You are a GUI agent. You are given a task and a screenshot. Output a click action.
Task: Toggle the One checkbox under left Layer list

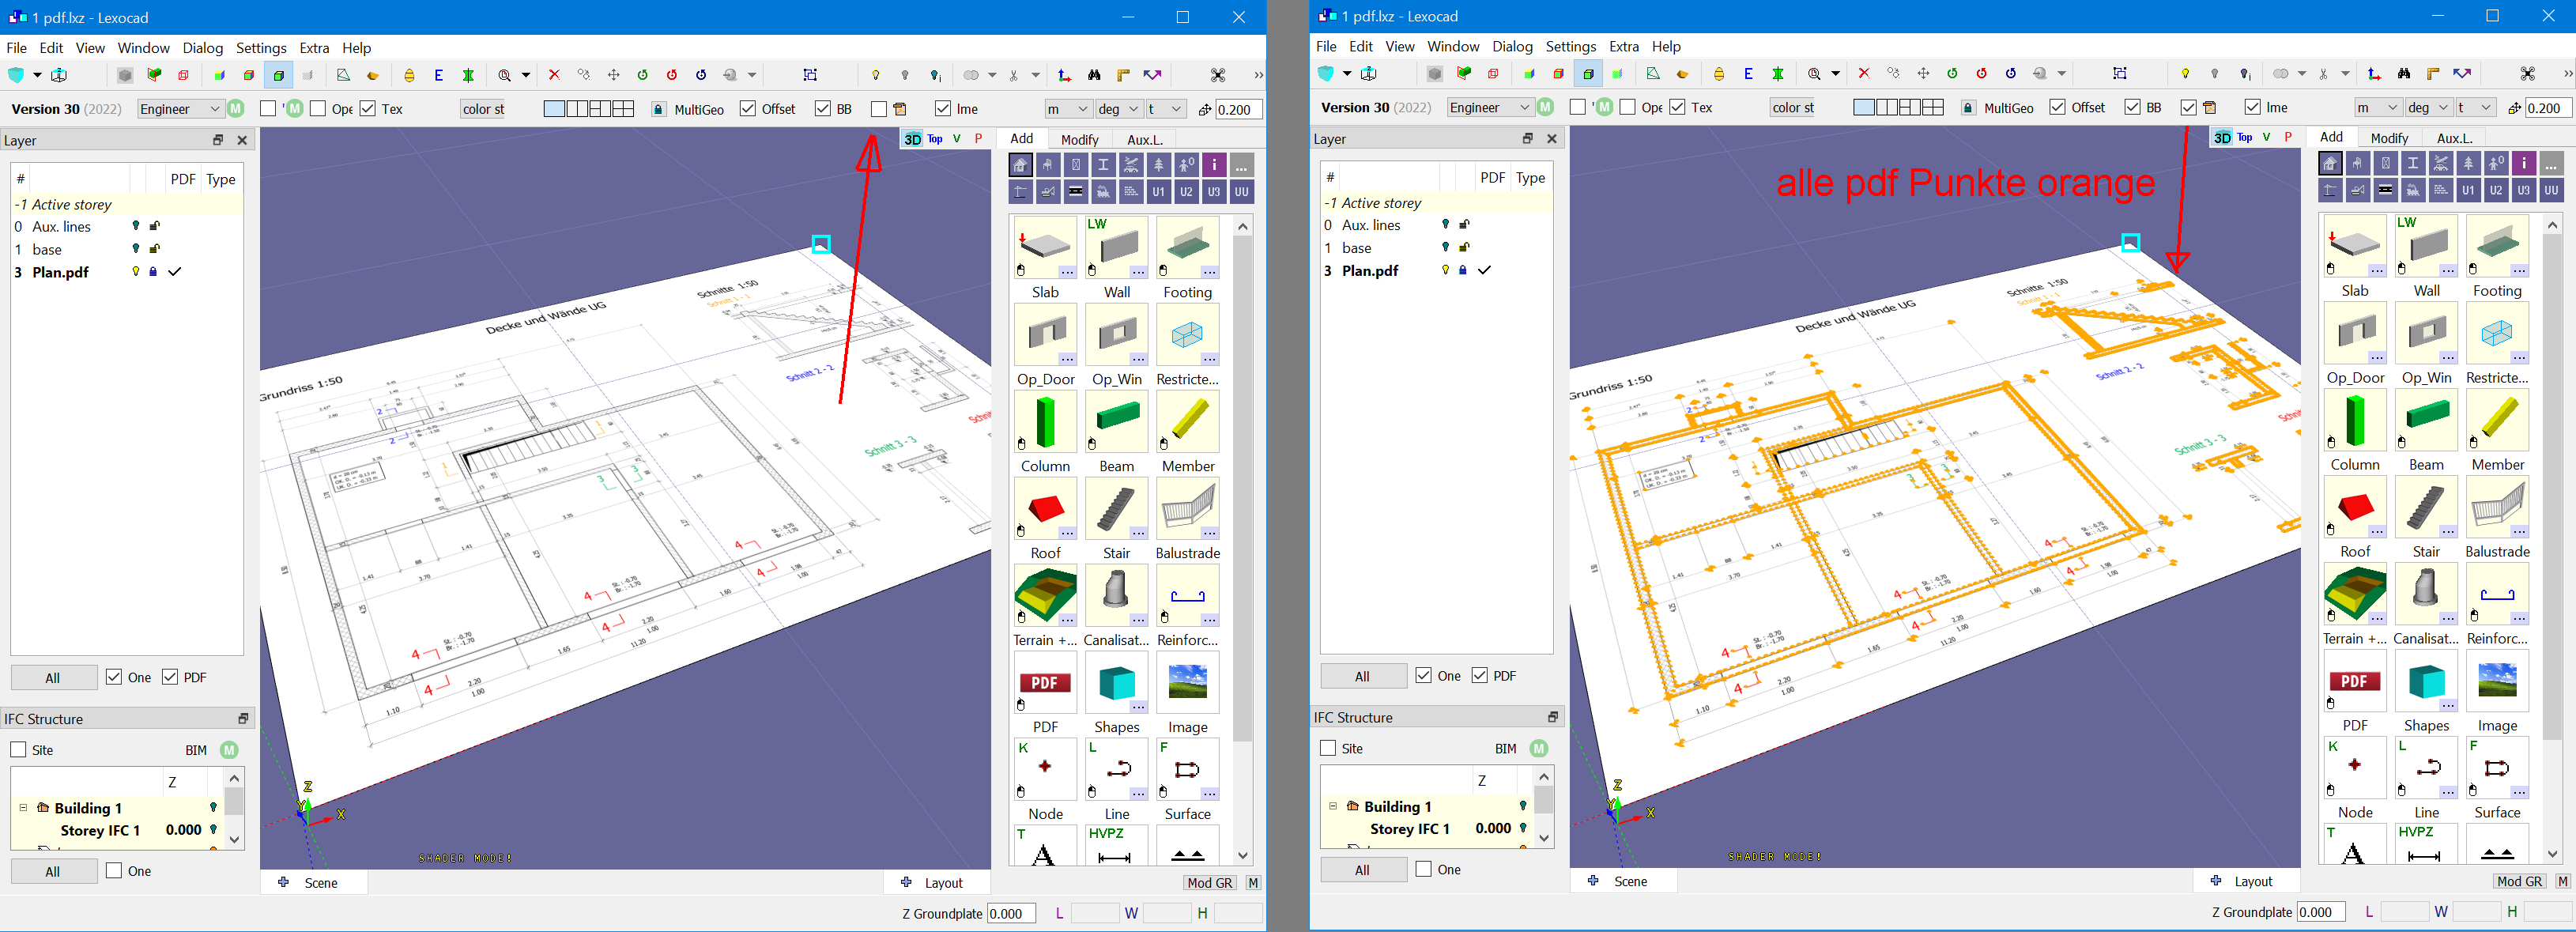pyautogui.click(x=114, y=677)
